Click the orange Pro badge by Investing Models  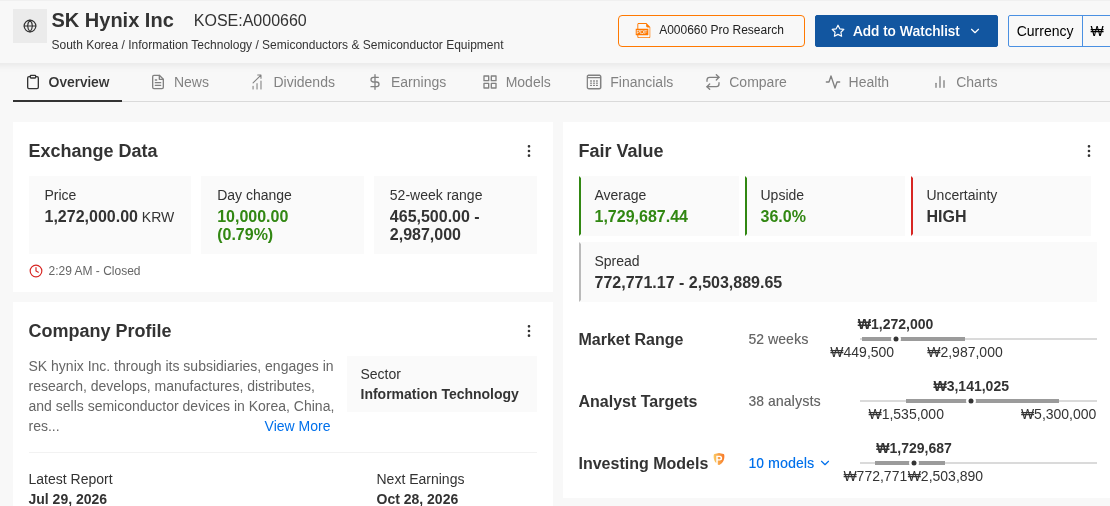(719, 459)
